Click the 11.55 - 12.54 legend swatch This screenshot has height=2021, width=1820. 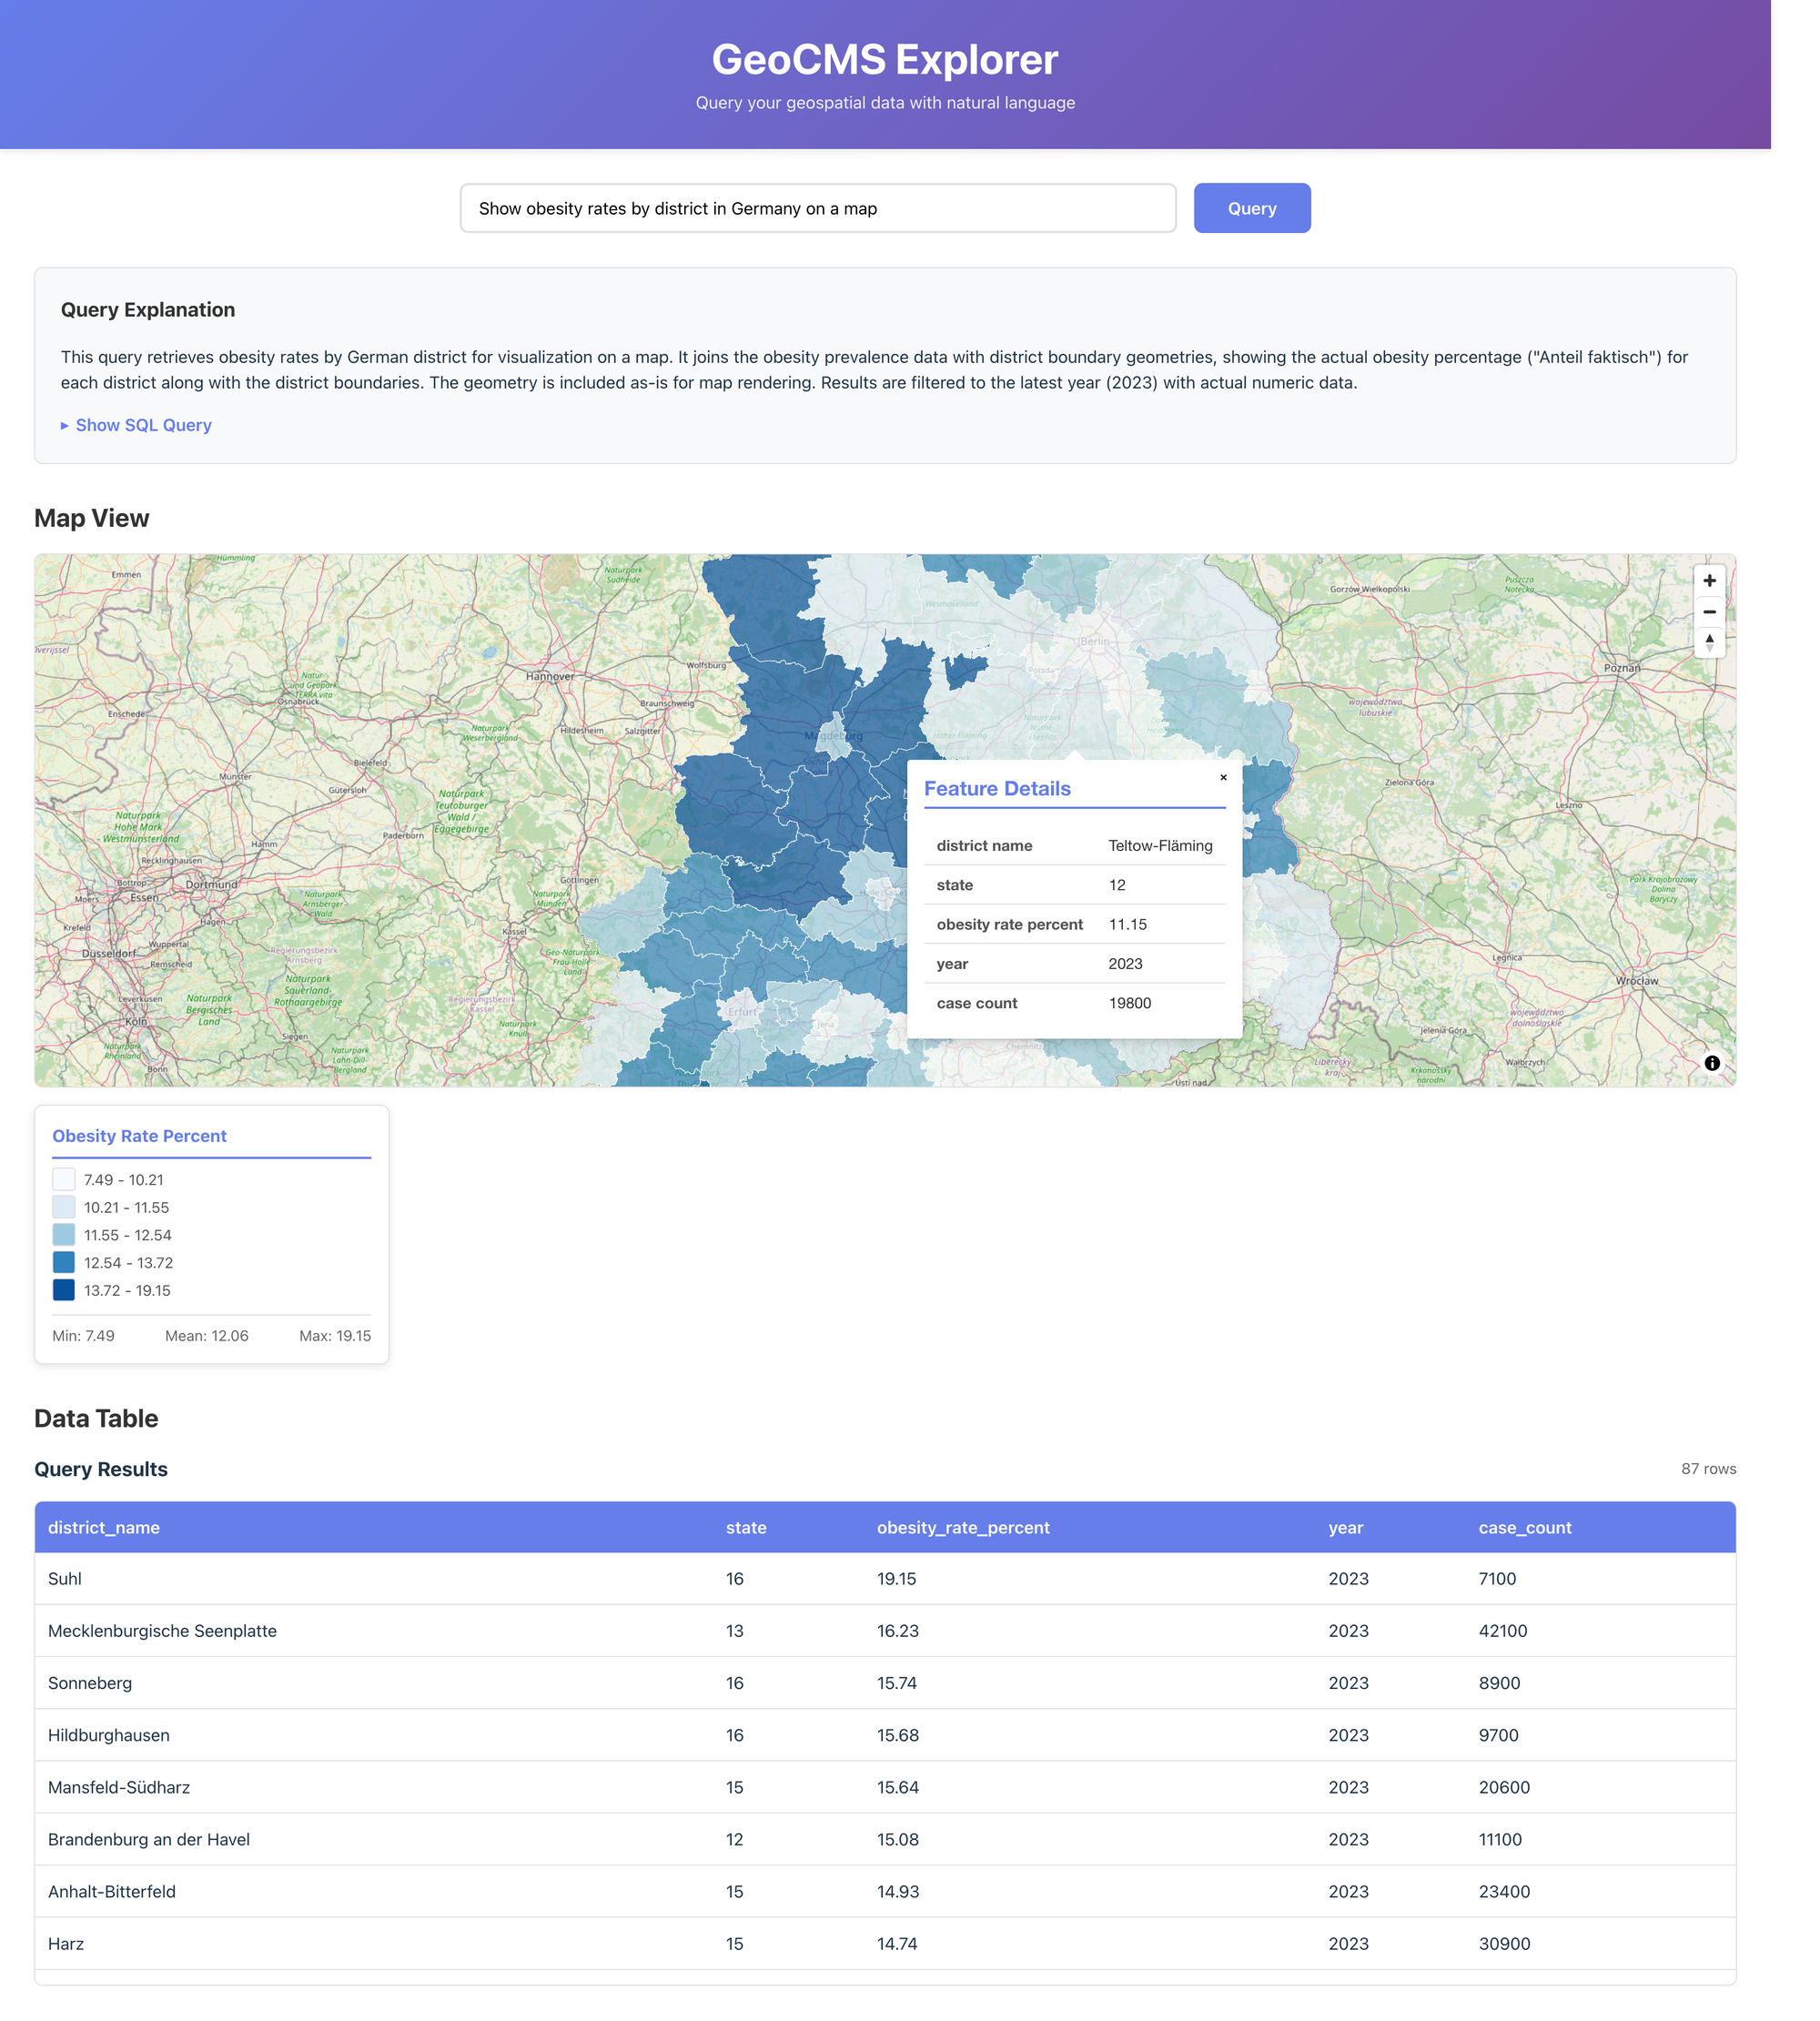64,1235
